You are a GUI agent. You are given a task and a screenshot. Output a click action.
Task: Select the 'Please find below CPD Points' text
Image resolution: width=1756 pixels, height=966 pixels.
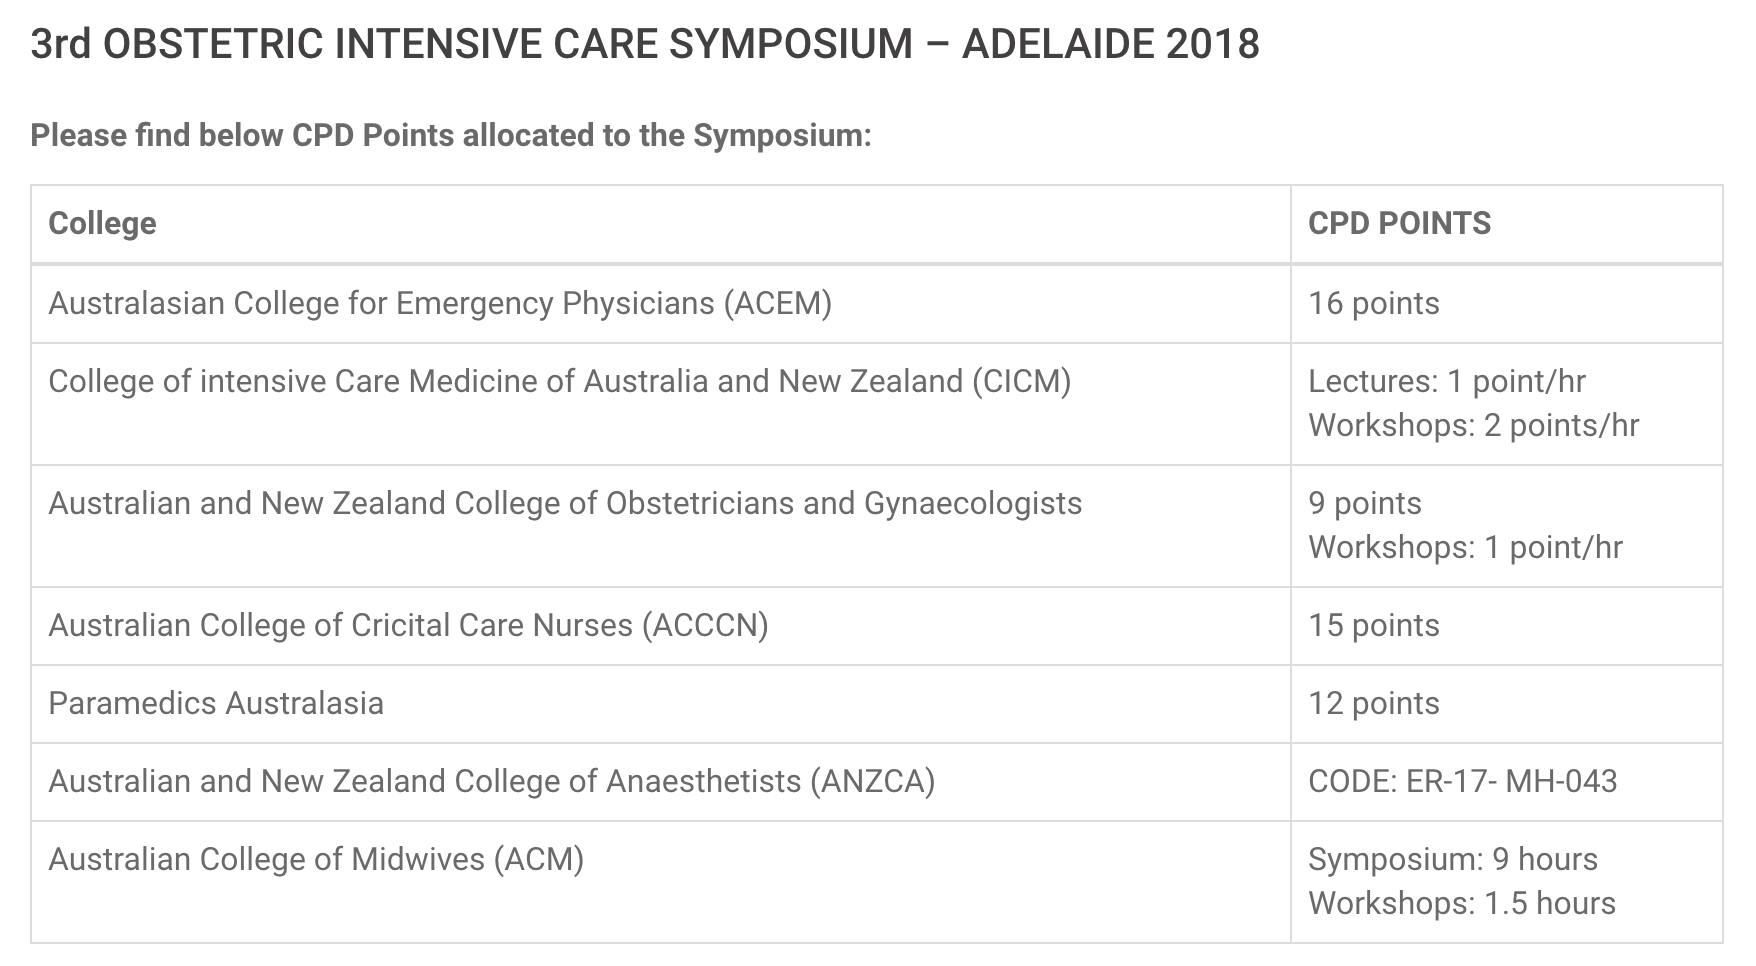click(x=451, y=135)
